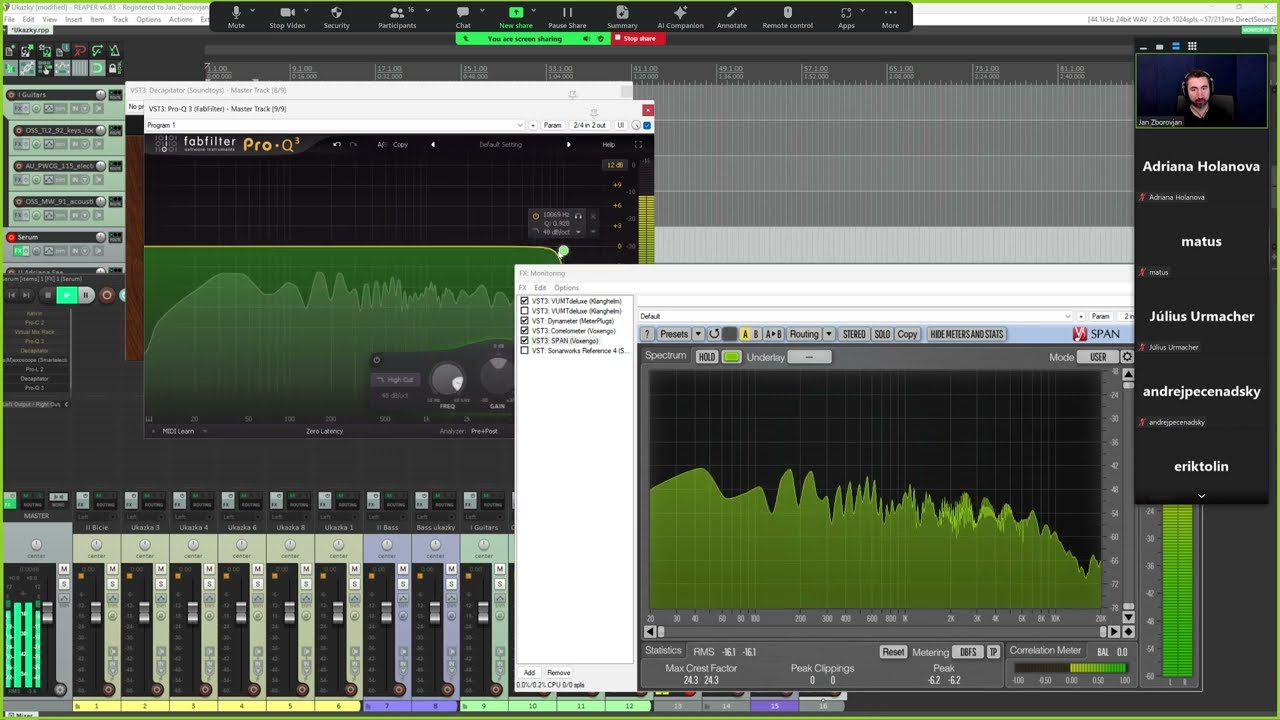Click the Pro-Q 3 FREQ knob
This screenshot has width=1280, height=720.
447,379
